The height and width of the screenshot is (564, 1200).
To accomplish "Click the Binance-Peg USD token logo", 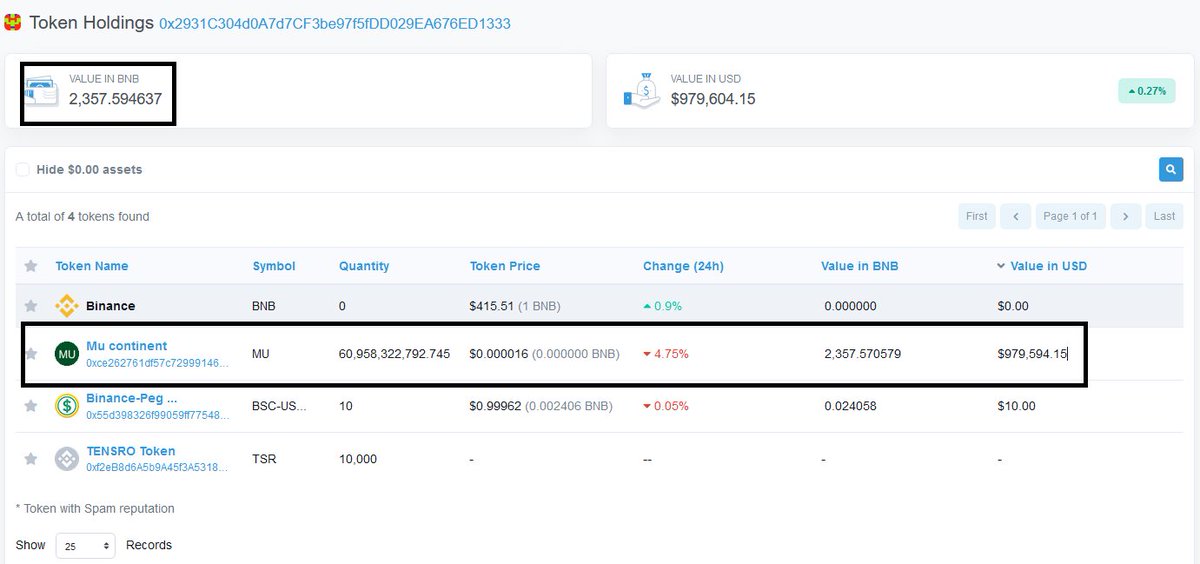I will click(67, 406).
